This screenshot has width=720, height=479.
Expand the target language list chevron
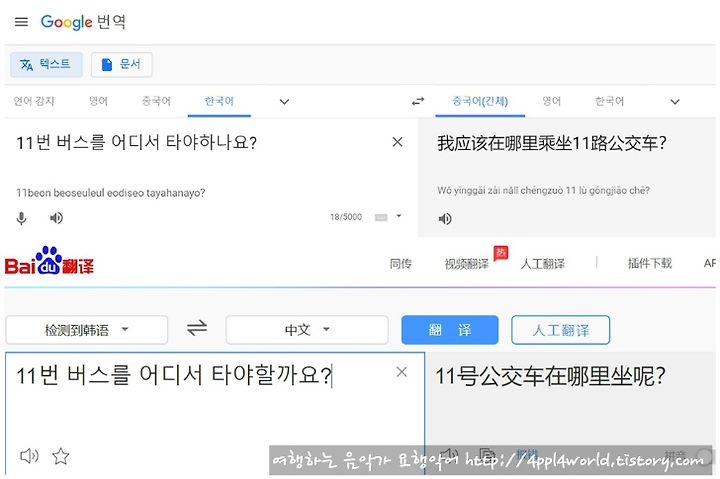tap(675, 101)
